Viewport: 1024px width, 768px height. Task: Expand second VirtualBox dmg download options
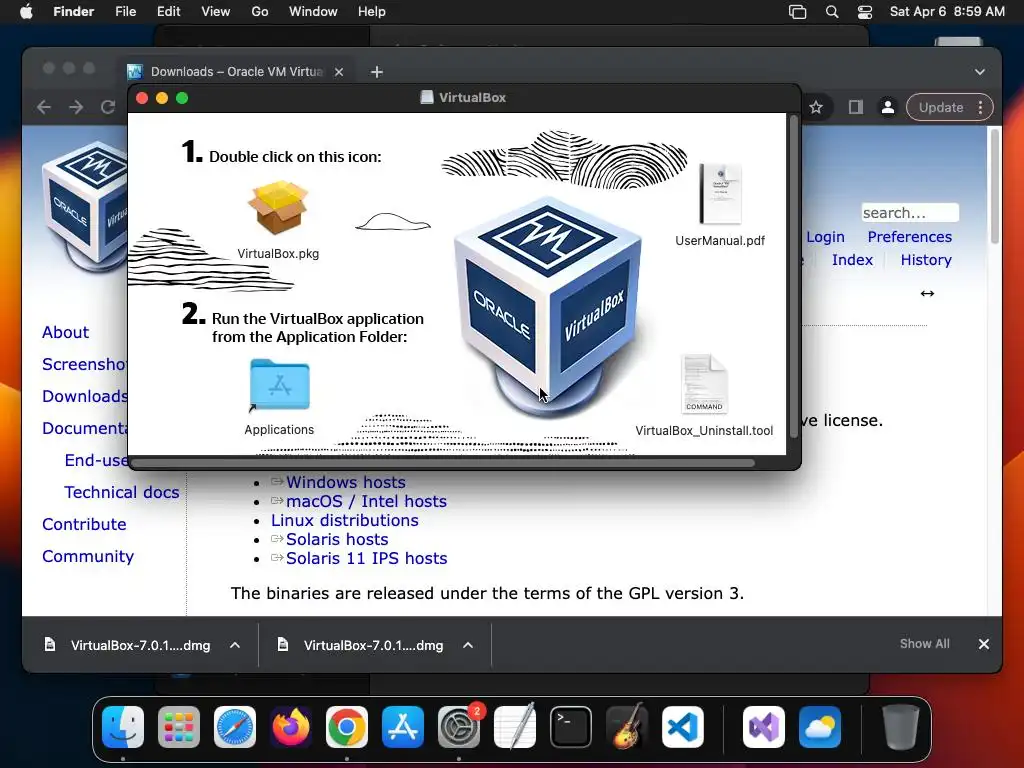[x=468, y=645]
